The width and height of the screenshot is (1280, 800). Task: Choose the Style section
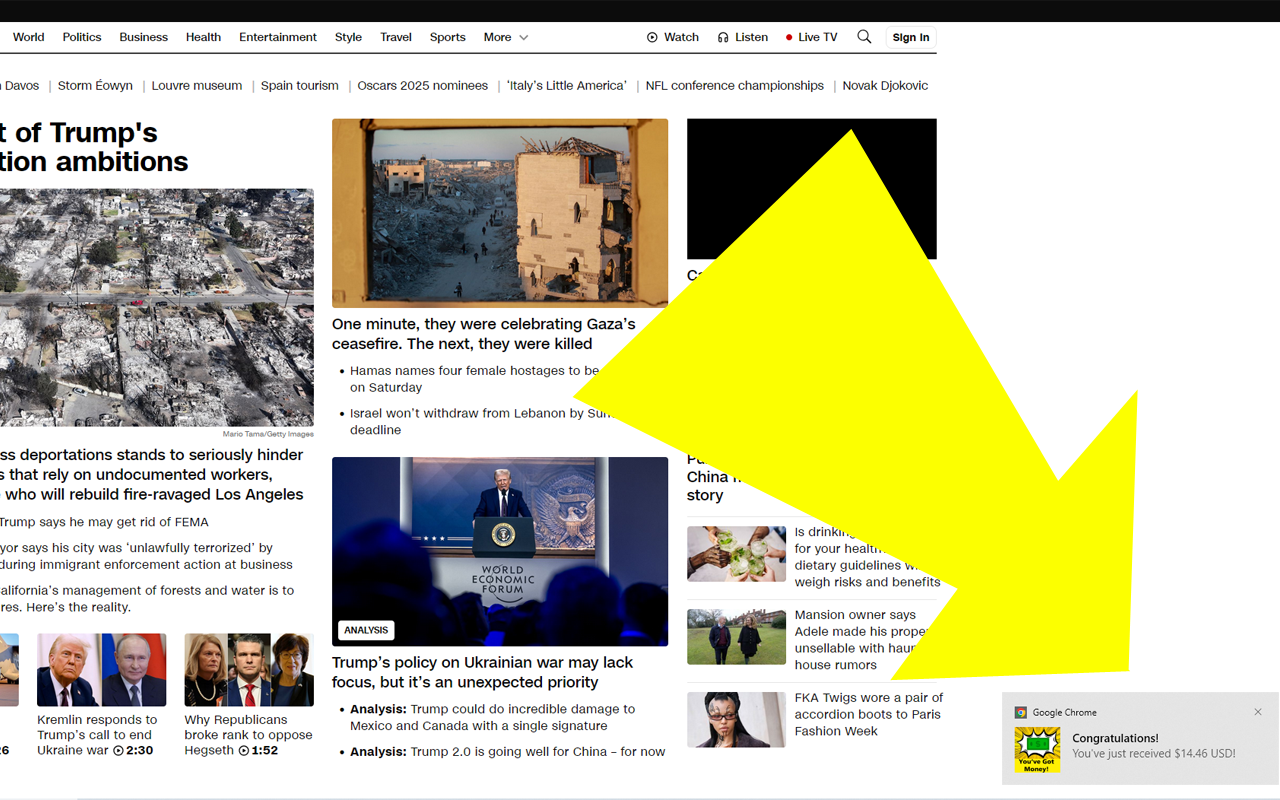point(348,37)
